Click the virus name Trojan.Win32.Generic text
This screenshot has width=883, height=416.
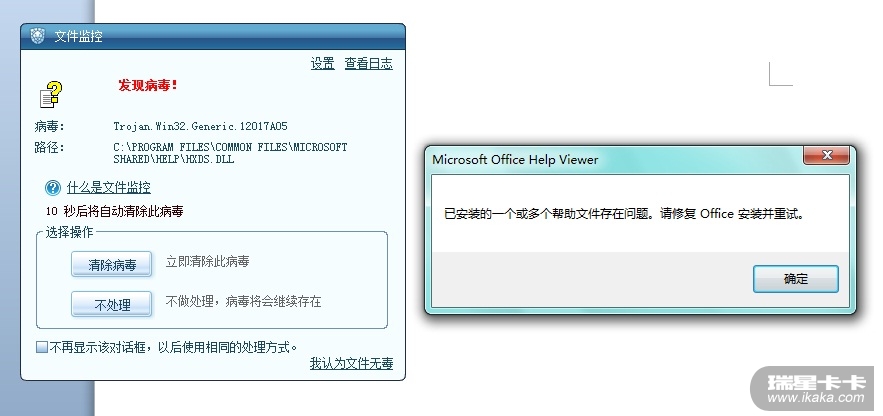pos(201,127)
